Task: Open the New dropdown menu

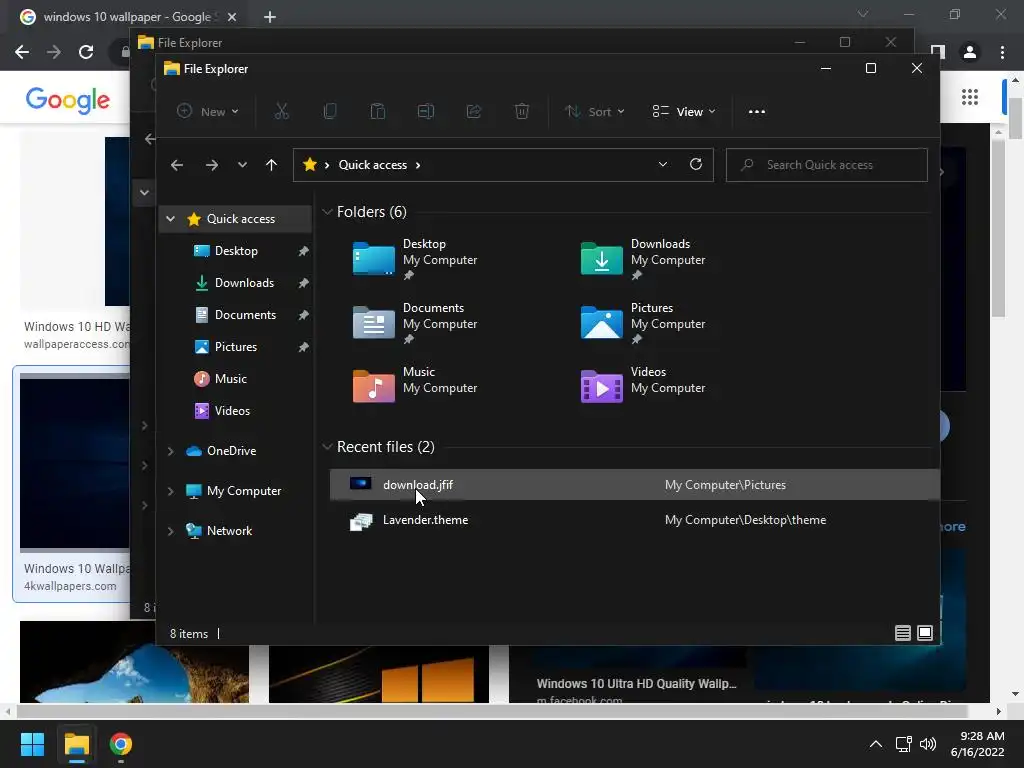Action: point(208,112)
